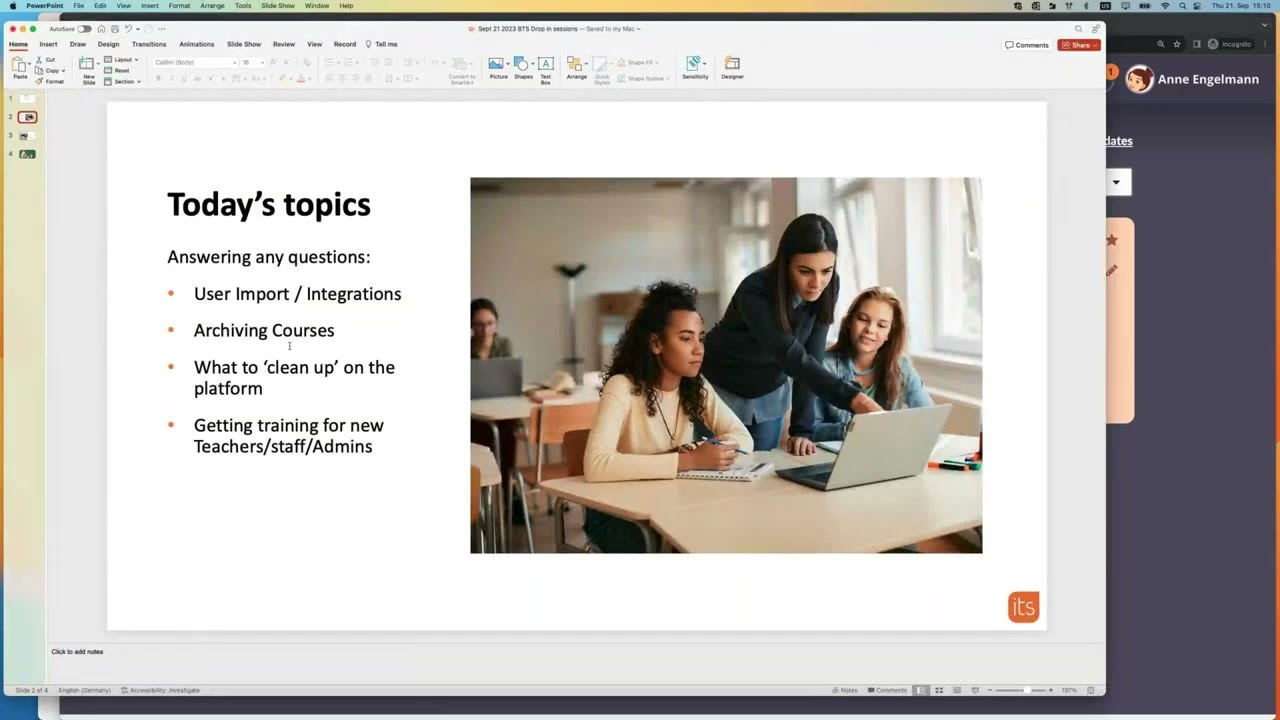Switch to Slide Sorter view
This screenshot has height=720, width=1280.
(939, 690)
